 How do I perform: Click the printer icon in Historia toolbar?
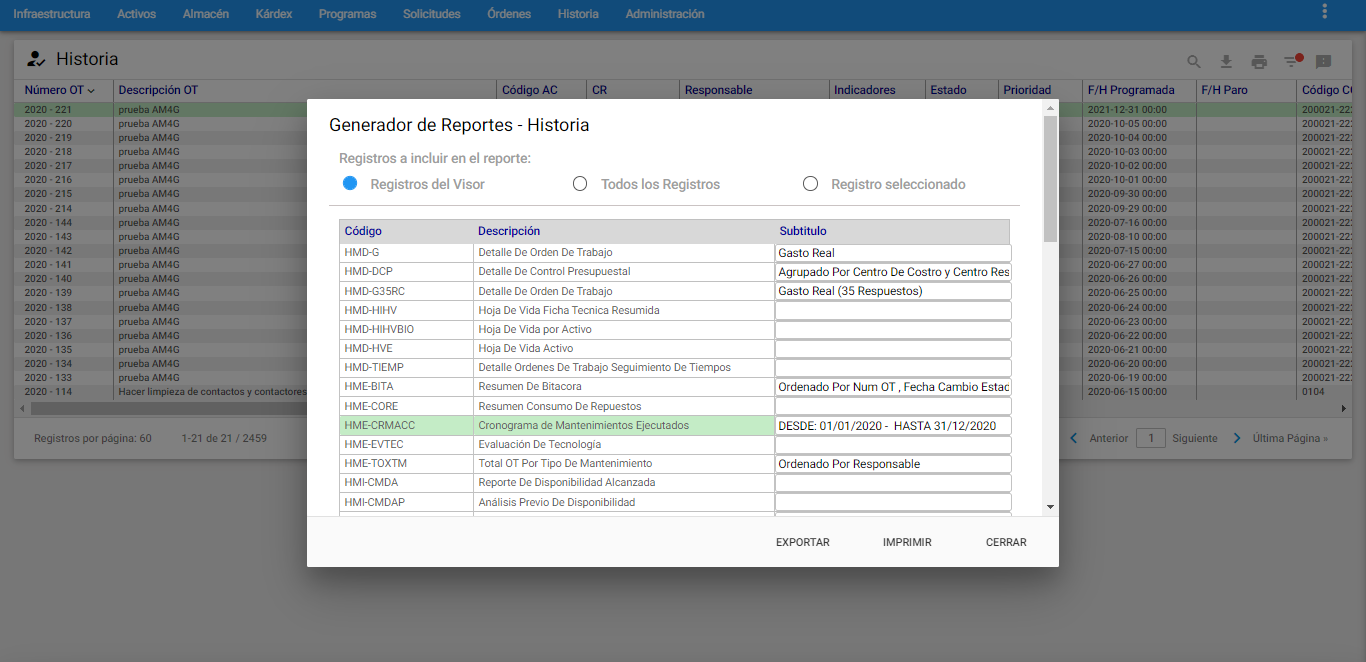pos(1259,62)
